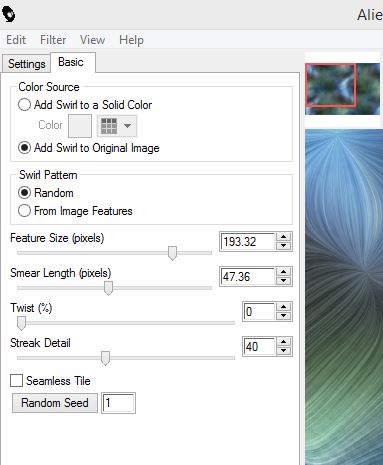Viewport: 383px width, 465px height.
Task: Click the Alien Skin application icon
Action: click(8, 14)
